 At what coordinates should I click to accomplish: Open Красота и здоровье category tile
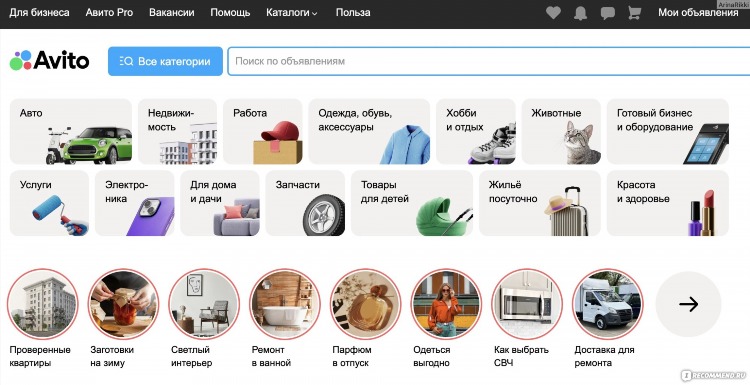668,203
